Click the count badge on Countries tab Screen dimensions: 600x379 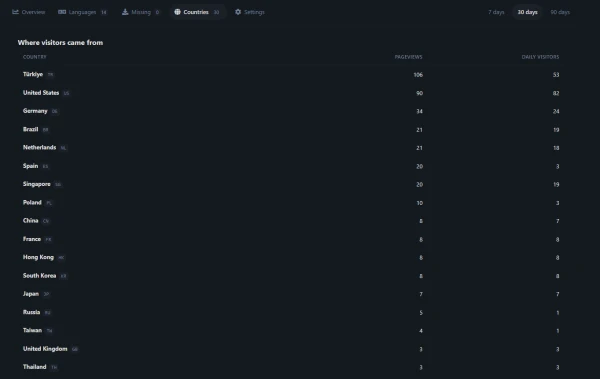pyautogui.click(x=216, y=12)
